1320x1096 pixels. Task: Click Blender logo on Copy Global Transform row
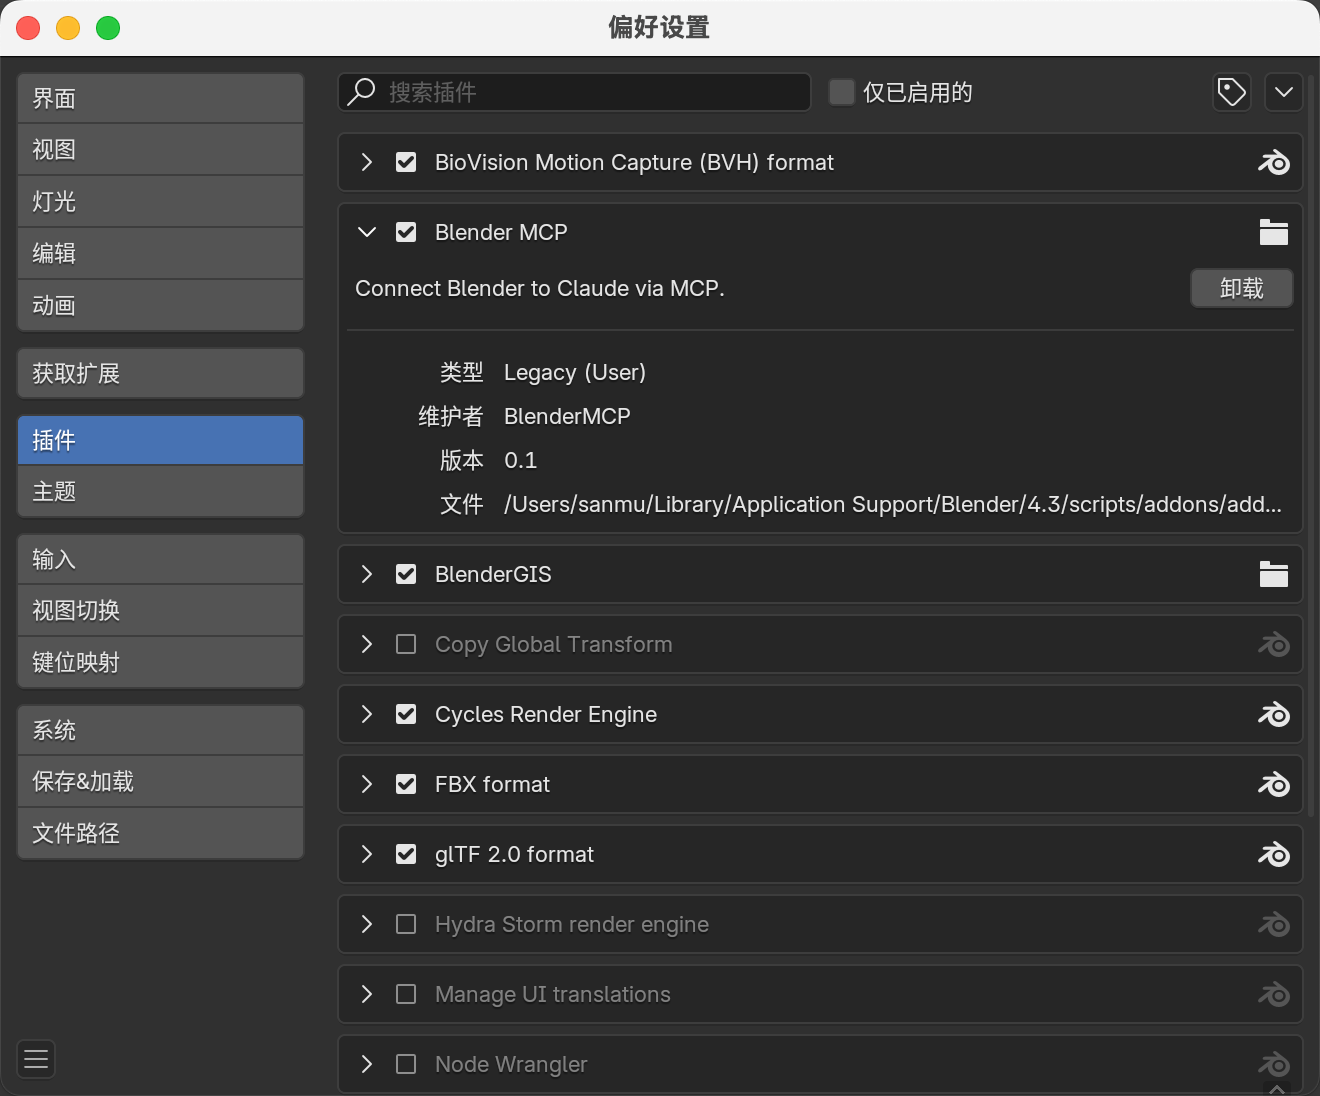[1274, 644]
